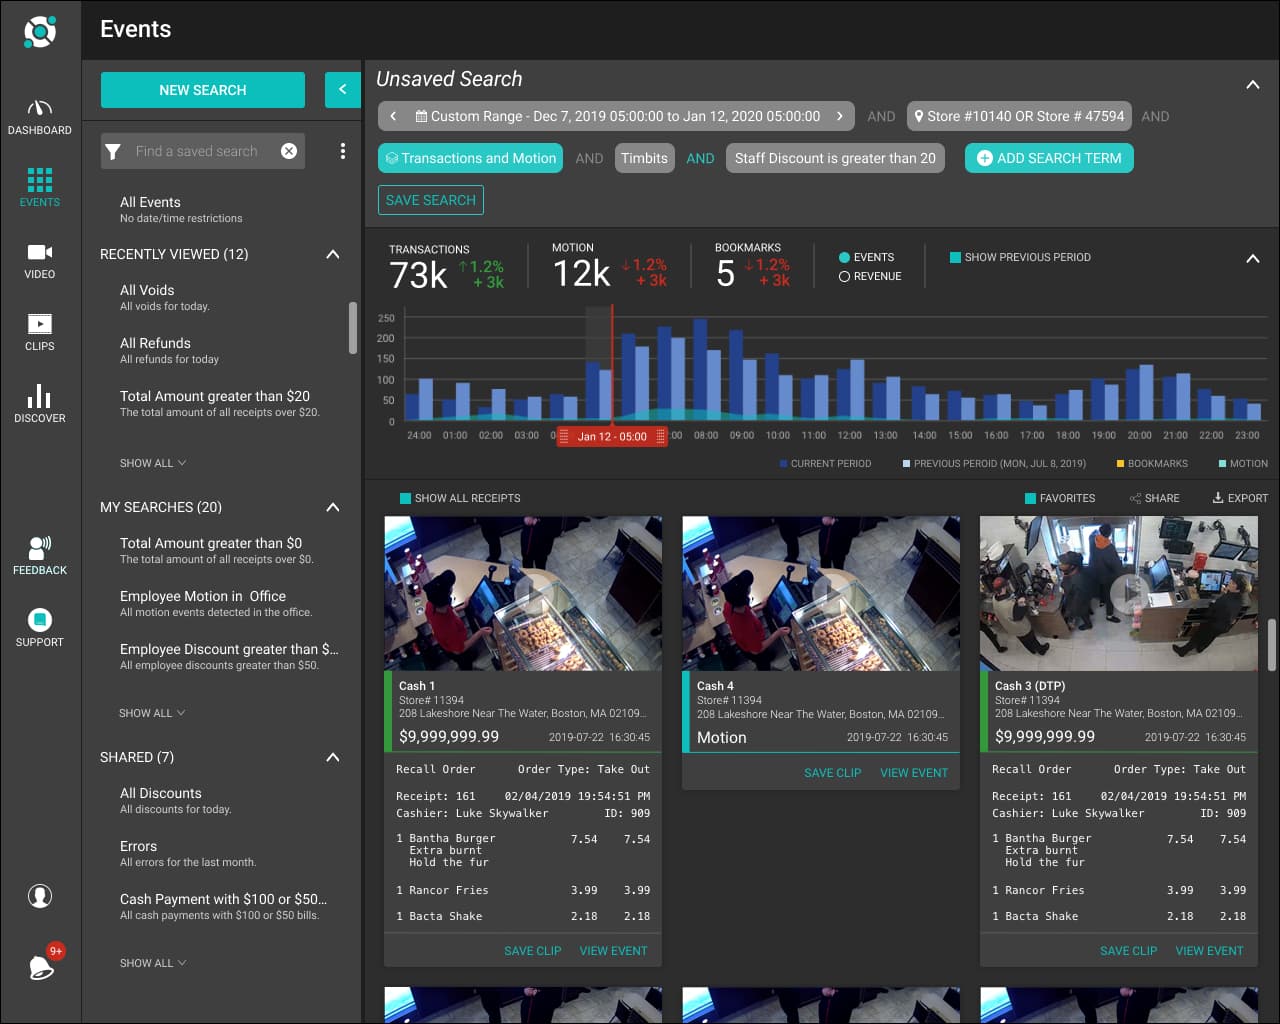The image size is (1280, 1024).
Task: Select the Events navigation item
Action: click(40, 186)
